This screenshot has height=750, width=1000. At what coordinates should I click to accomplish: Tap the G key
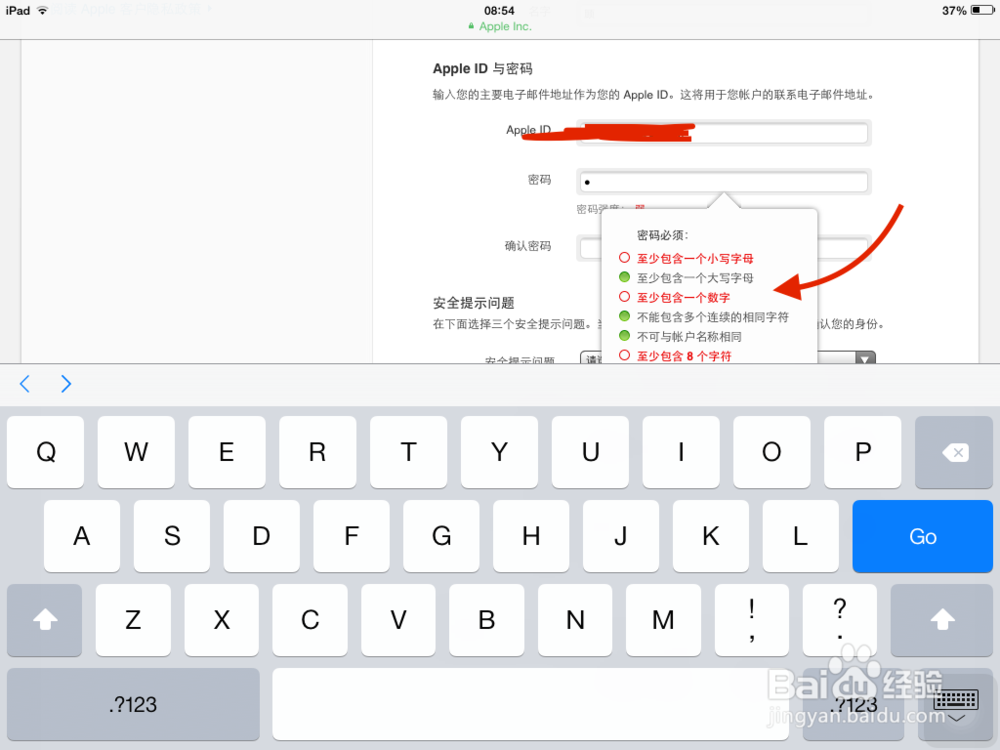point(441,536)
